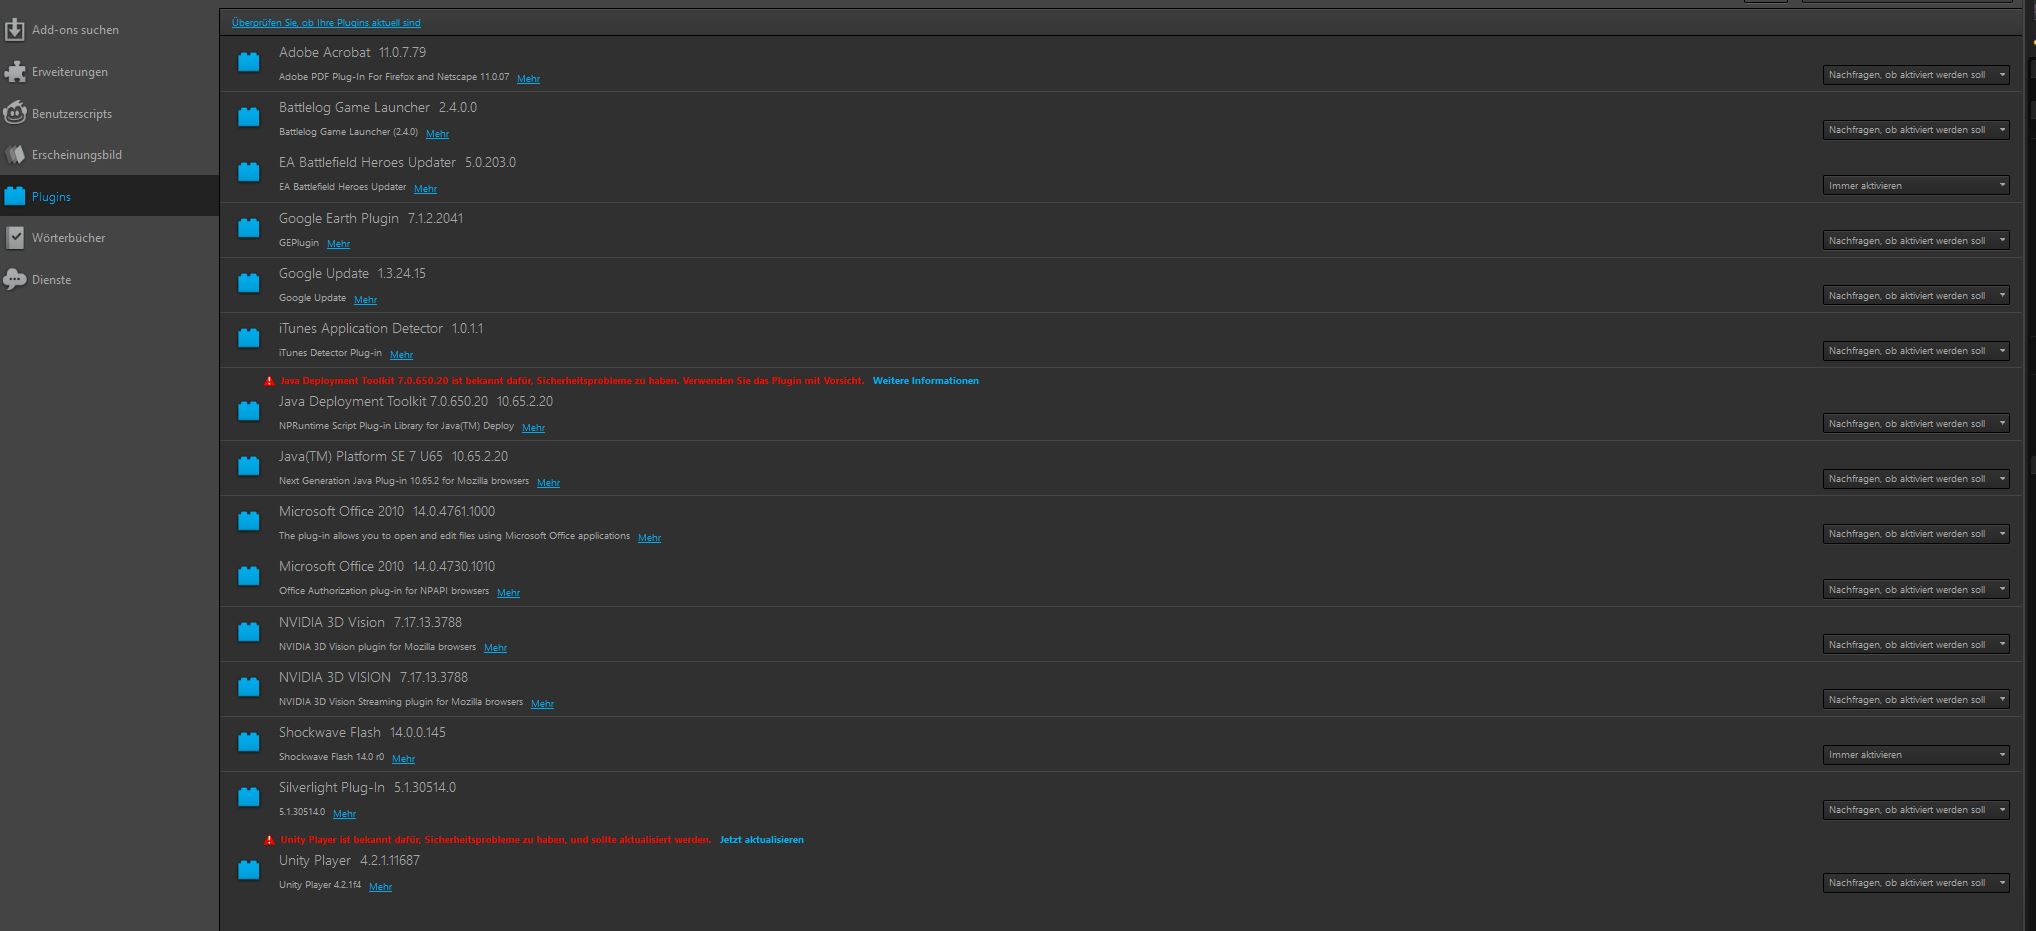Click Jetzt aktualisieren link for Unity Player
The width and height of the screenshot is (2036, 931).
point(762,840)
